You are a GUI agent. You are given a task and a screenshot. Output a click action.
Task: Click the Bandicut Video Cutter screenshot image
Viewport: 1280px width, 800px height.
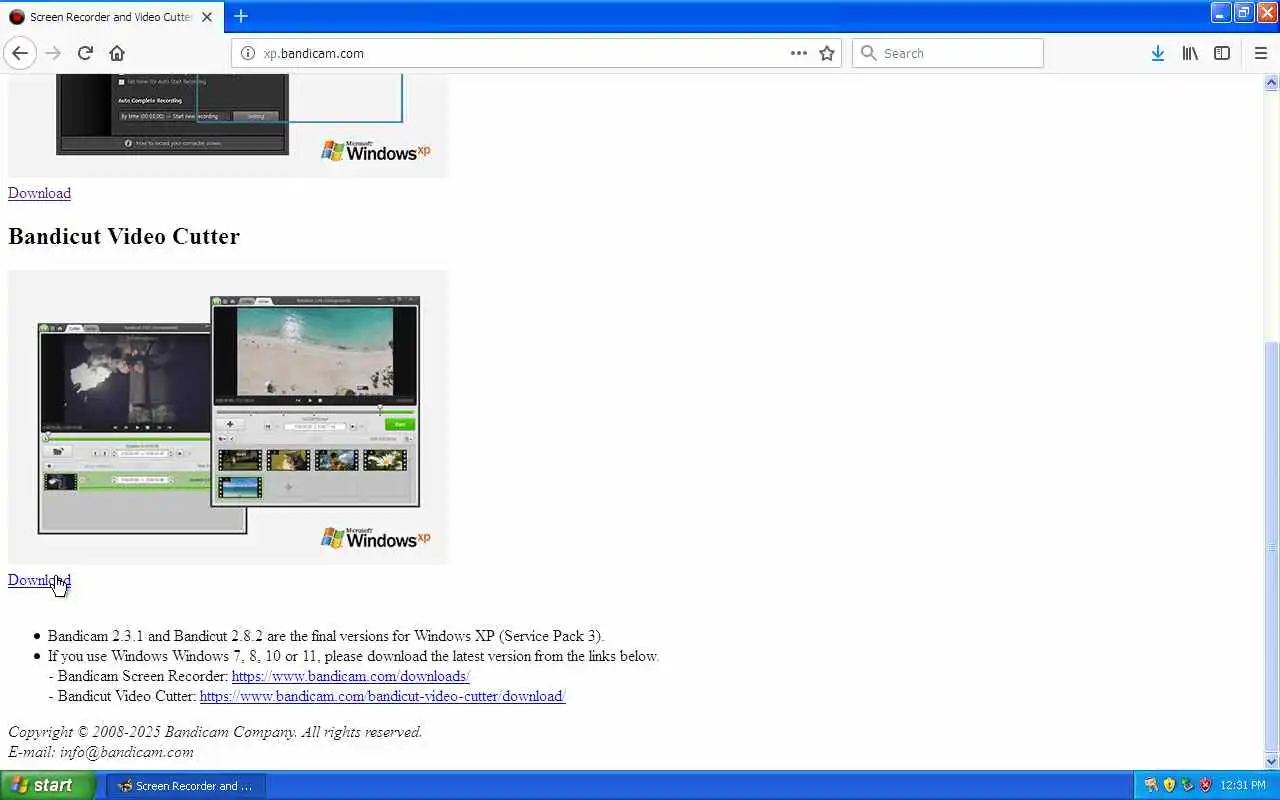[228, 417]
